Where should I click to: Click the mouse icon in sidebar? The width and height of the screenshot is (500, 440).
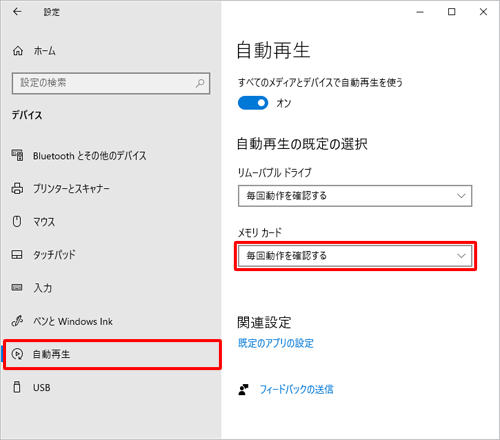17,221
